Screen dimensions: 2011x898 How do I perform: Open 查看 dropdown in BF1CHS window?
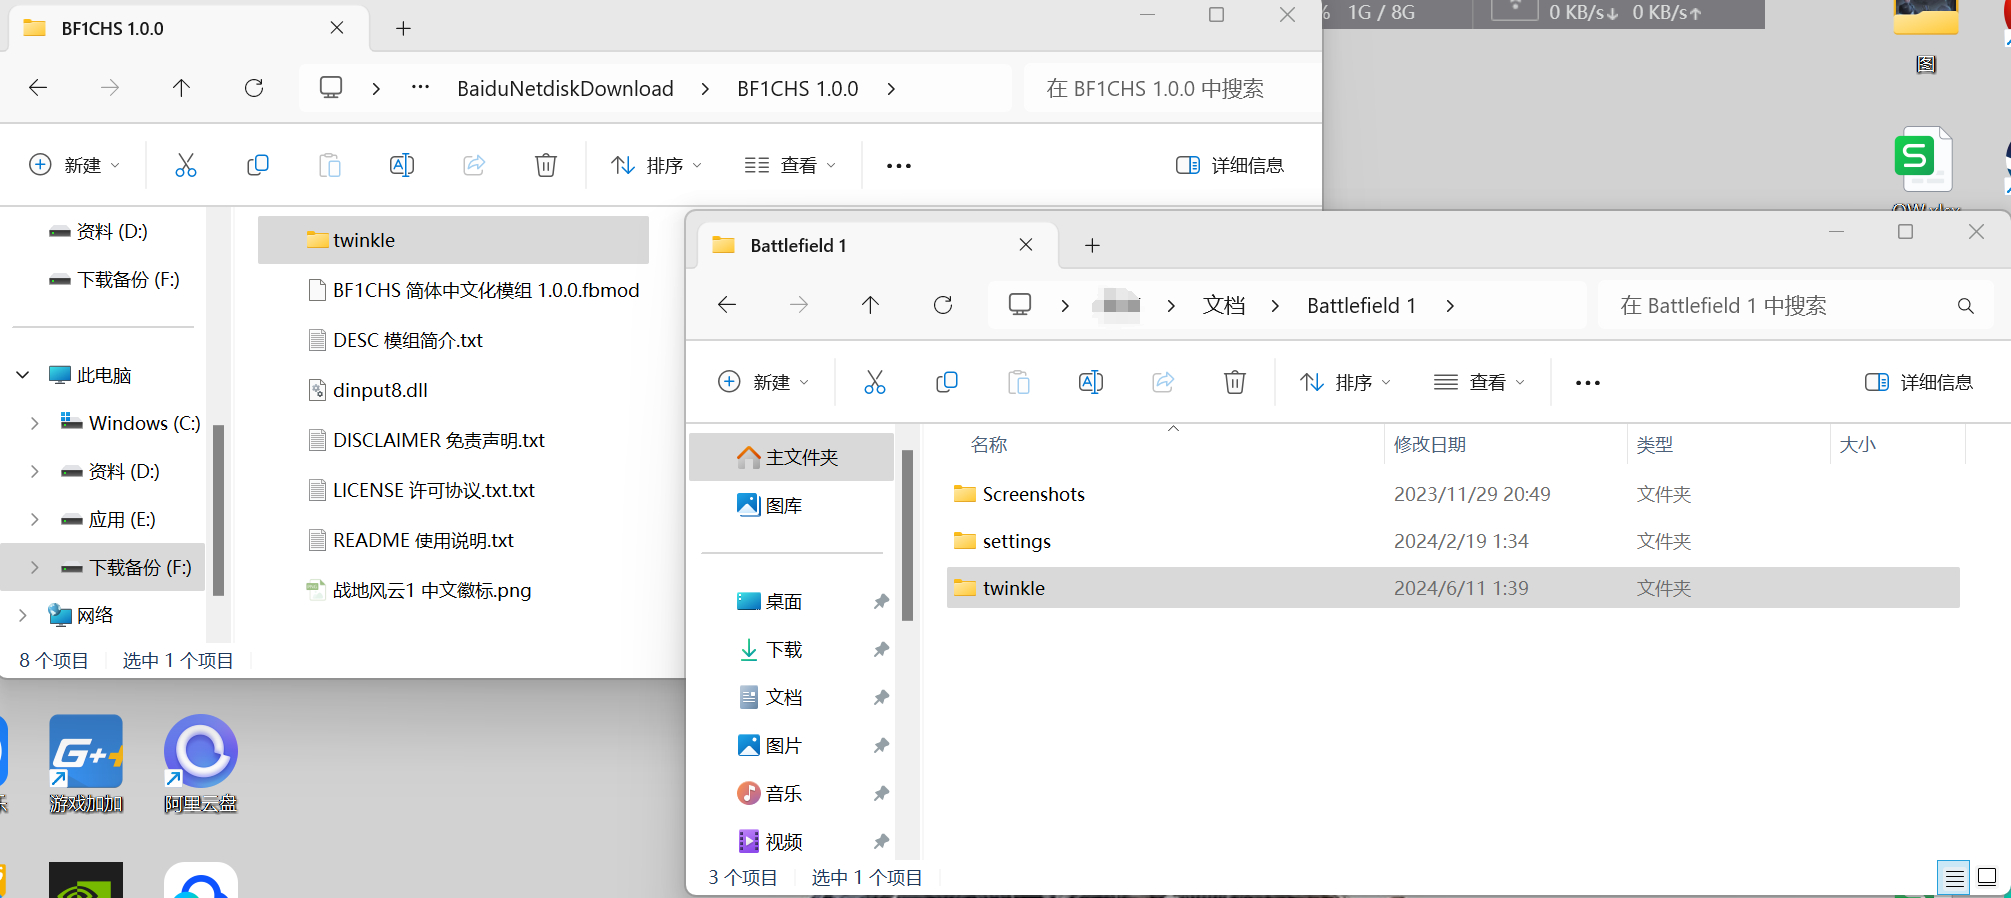coord(790,165)
